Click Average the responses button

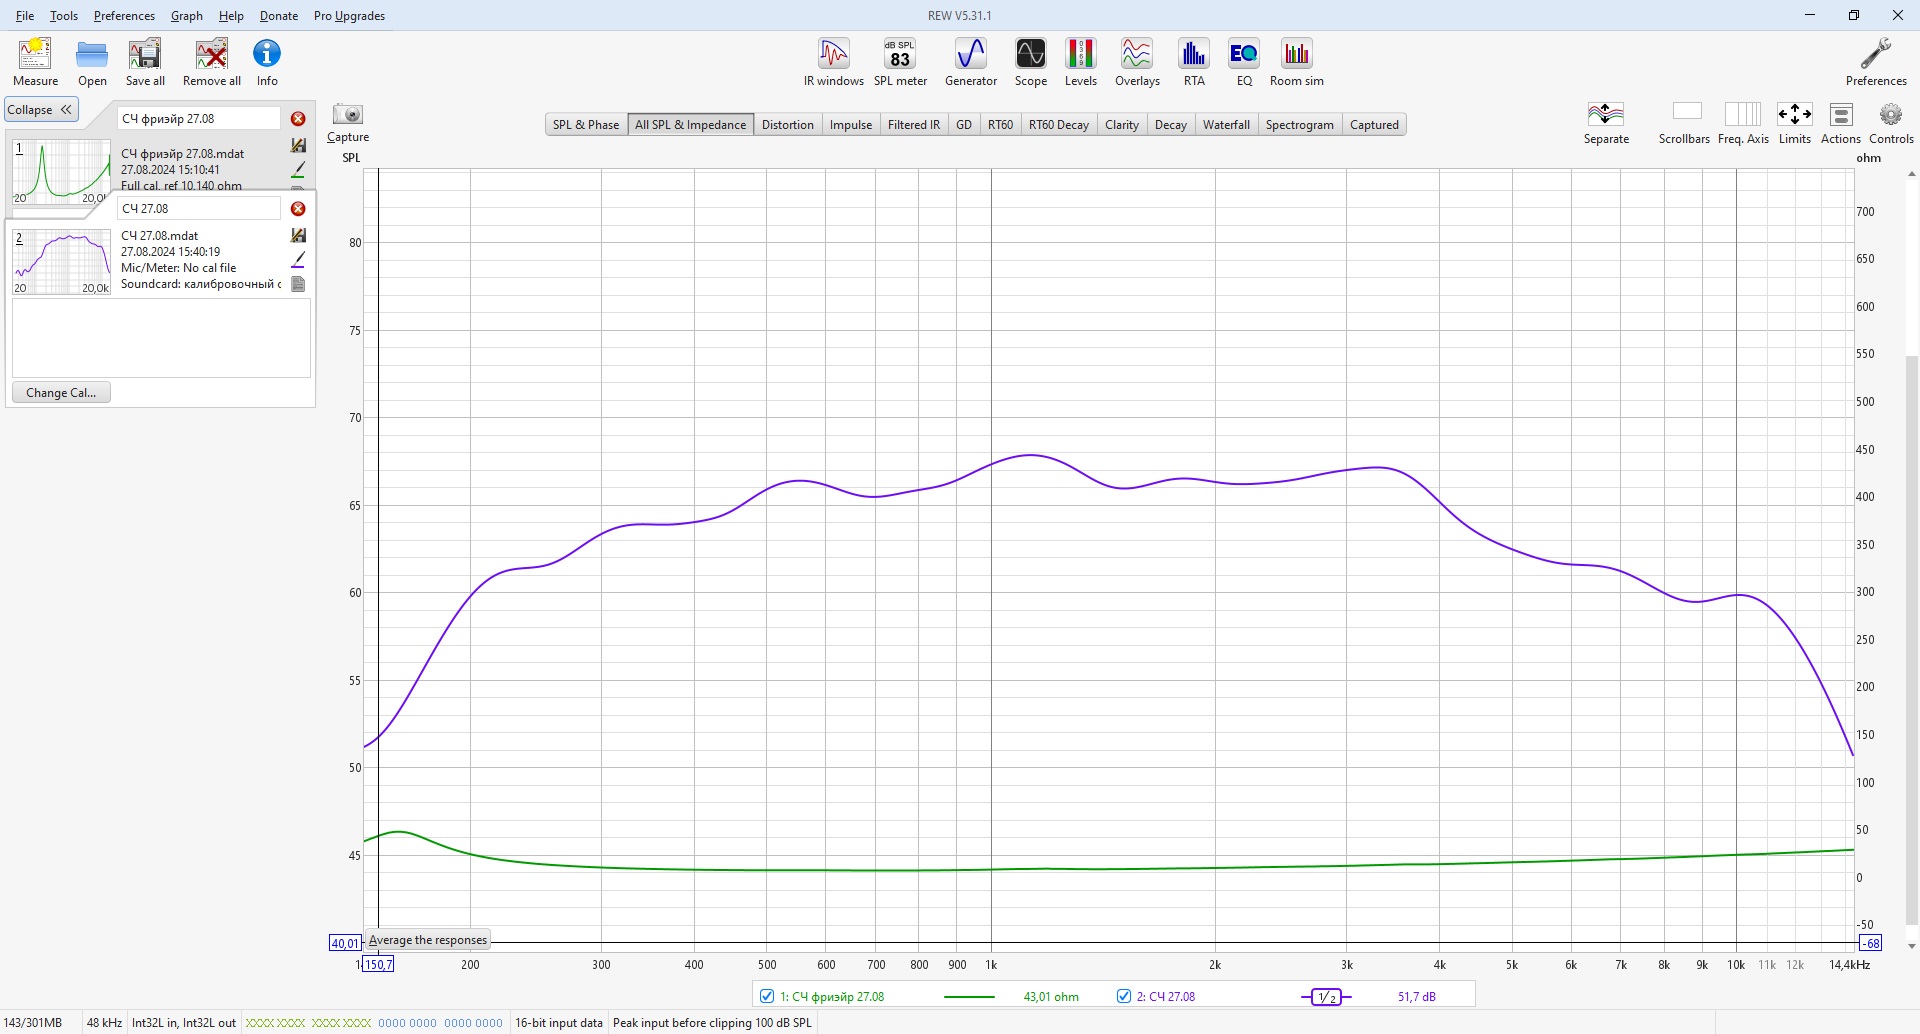[x=428, y=940]
